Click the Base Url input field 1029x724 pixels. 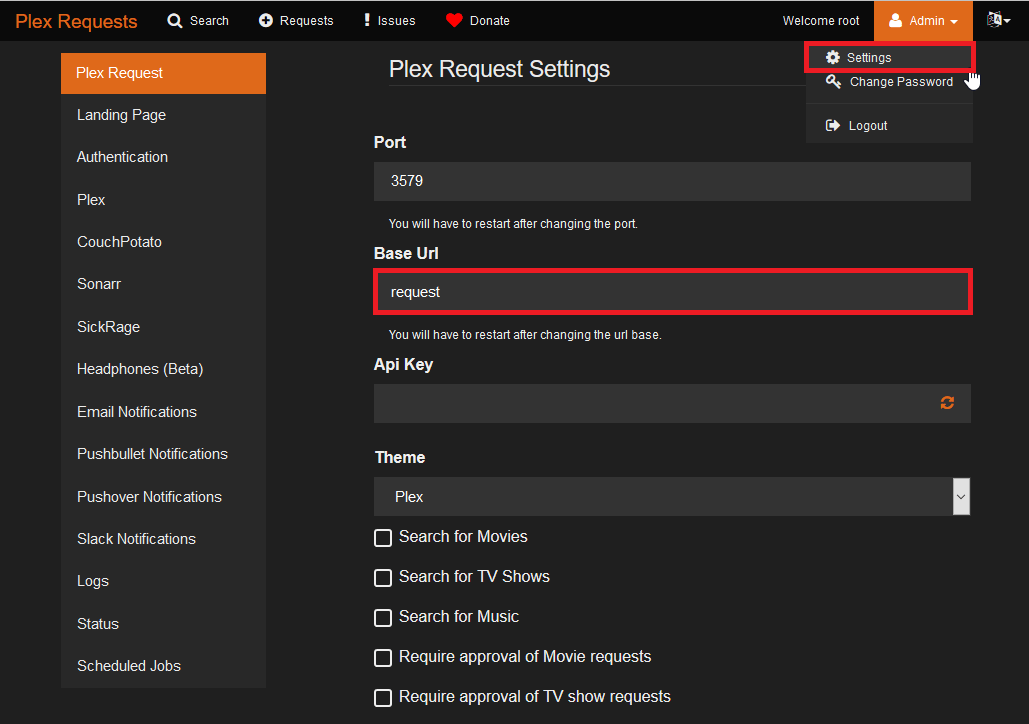(x=671, y=292)
